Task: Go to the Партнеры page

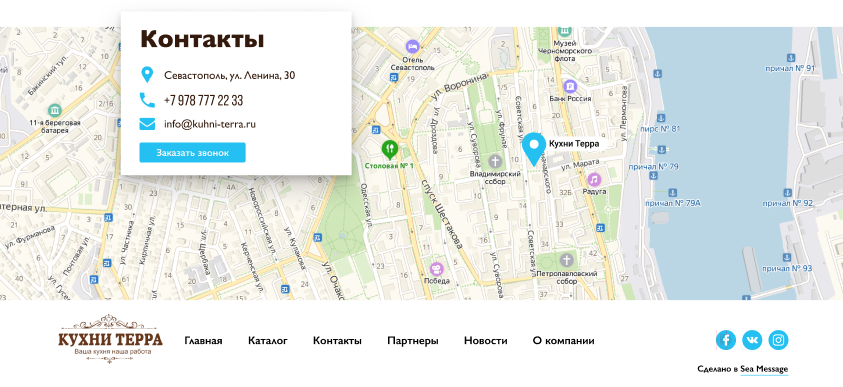Action: (413, 341)
